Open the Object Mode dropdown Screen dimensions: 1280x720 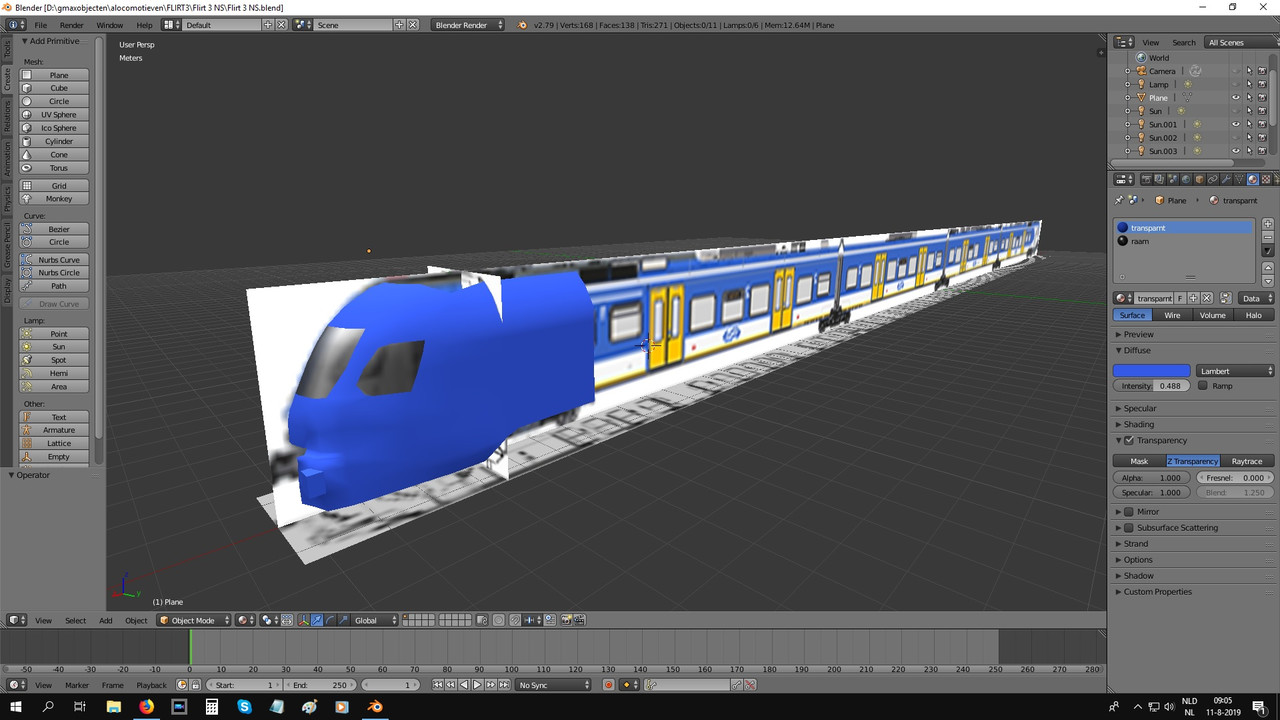point(194,620)
